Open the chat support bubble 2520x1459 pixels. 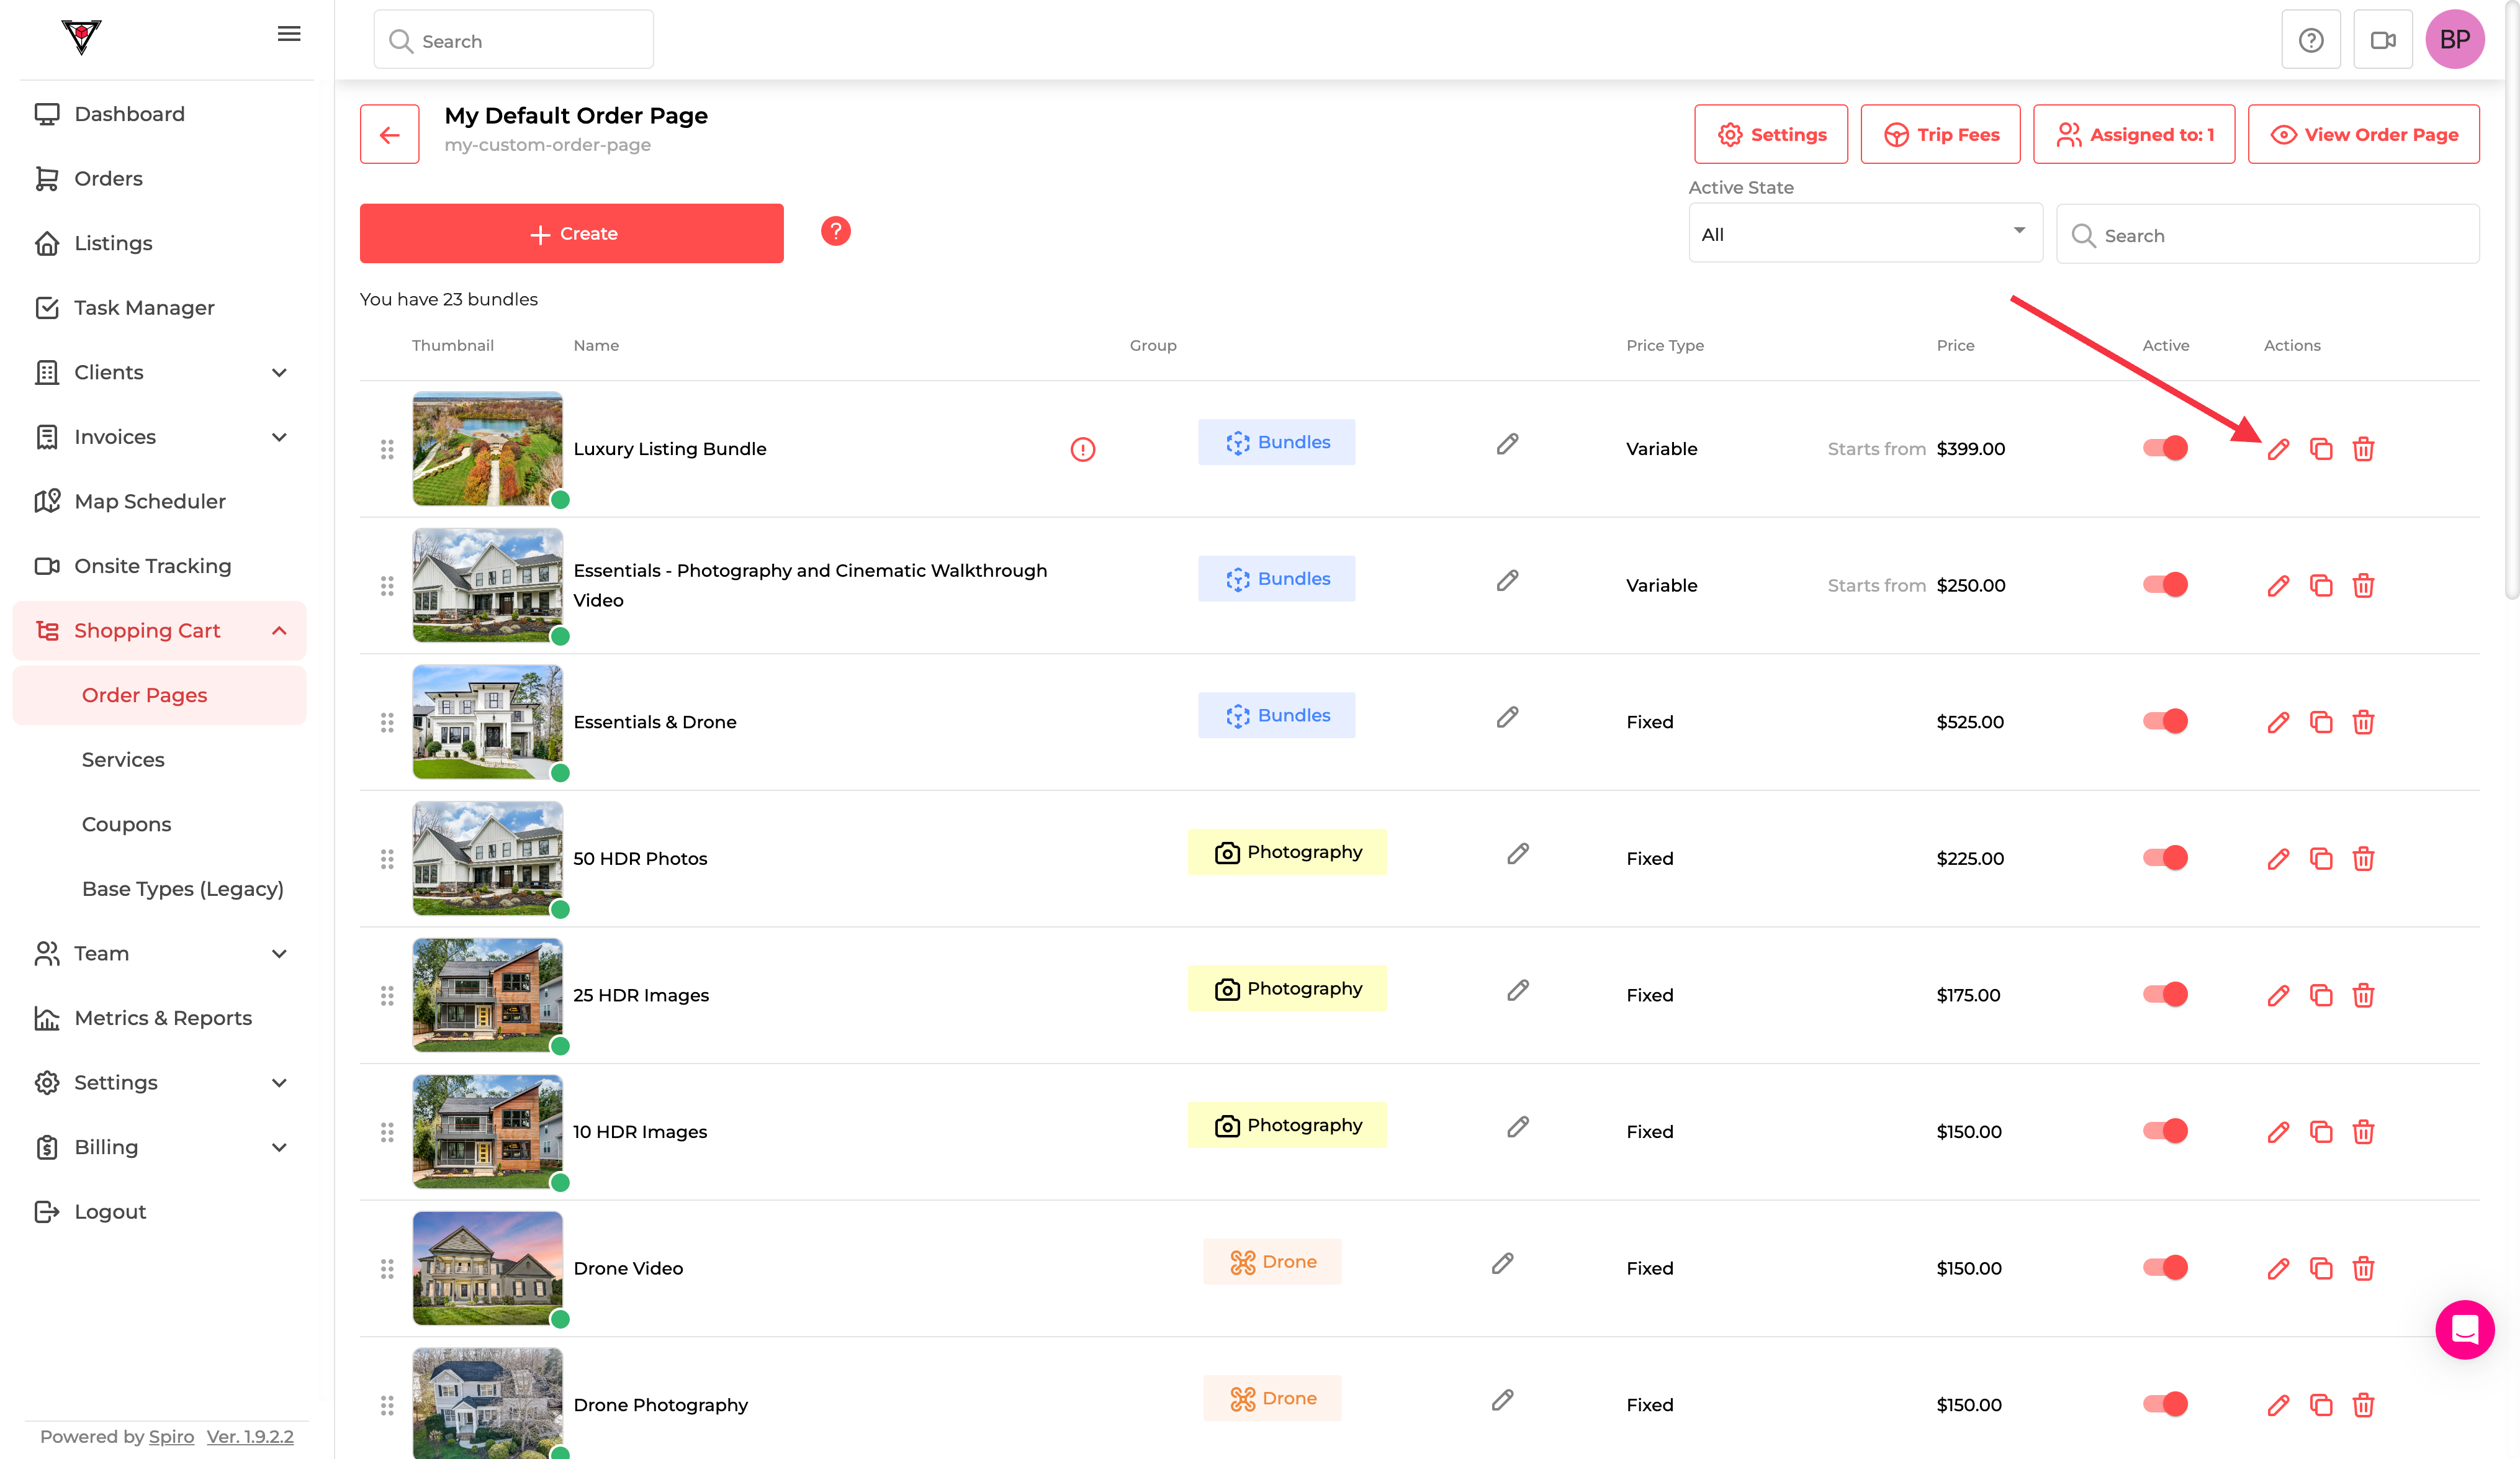(x=2464, y=1329)
